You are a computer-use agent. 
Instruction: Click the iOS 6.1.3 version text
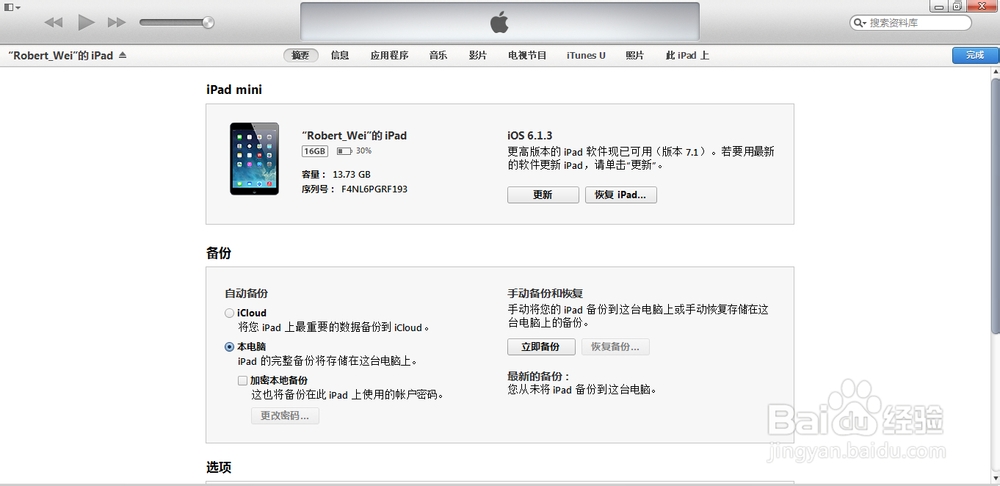pyautogui.click(x=529, y=136)
